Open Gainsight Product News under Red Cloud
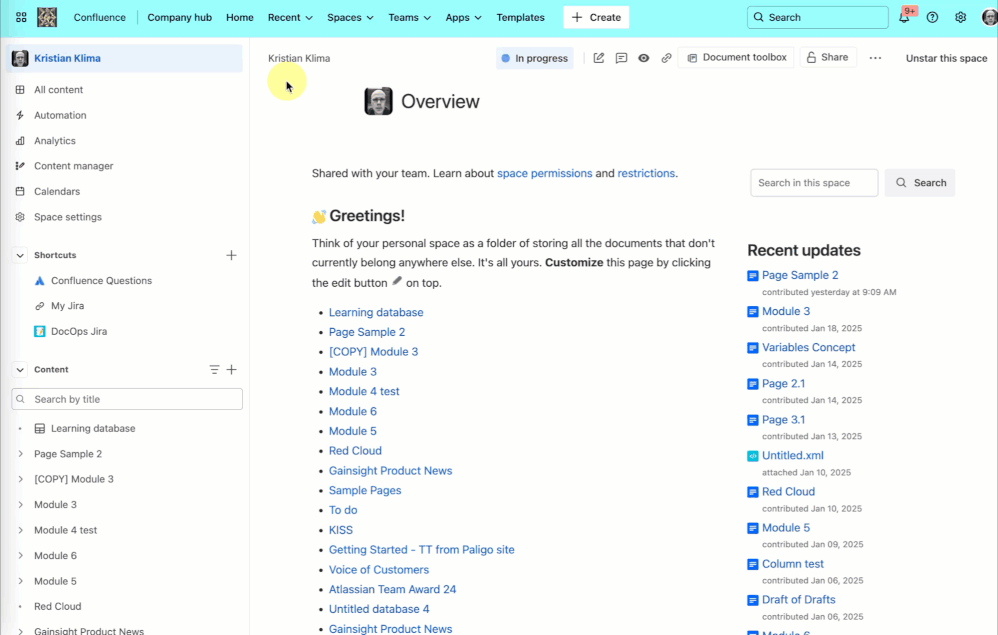The image size is (998, 635). [390, 471]
